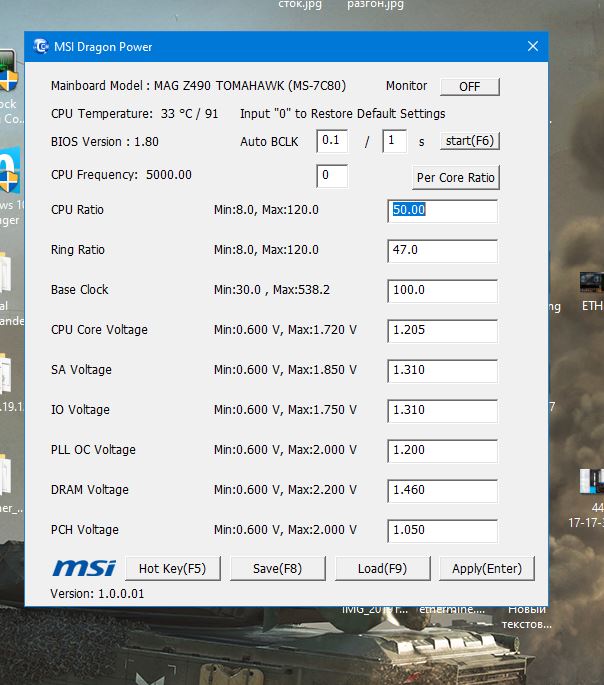The height and width of the screenshot is (685, 604).
Task: Click Save(F8) to save profile
Action: (x=277, y=568)
